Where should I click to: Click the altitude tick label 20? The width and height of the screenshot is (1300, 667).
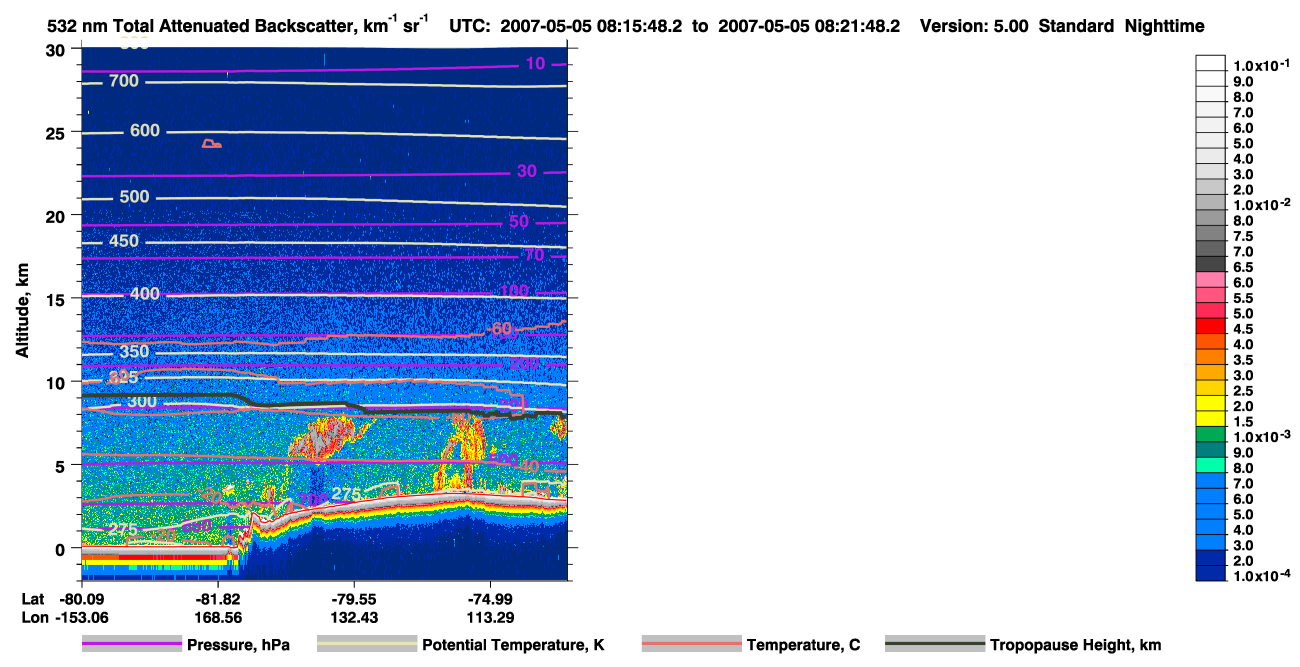pyautogui.click(x=56, y=216)
